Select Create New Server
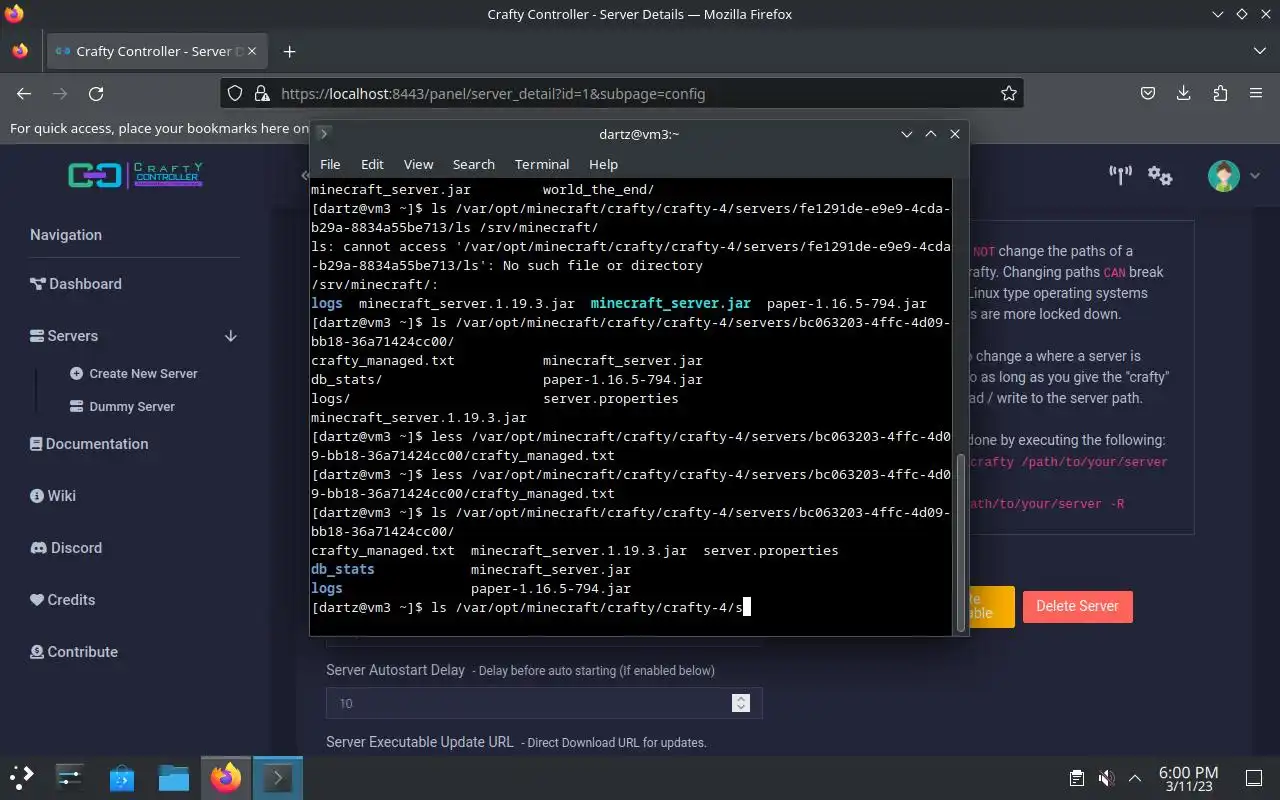 pyautogui.click(x=134, y=373)
